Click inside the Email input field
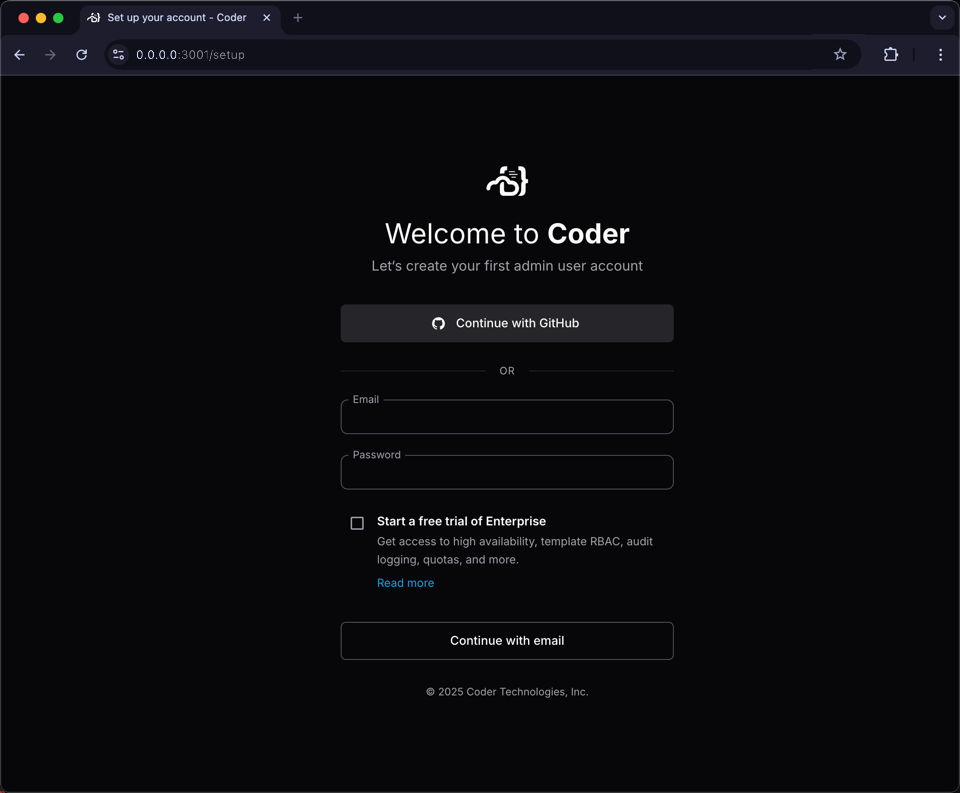 point(506,416)
